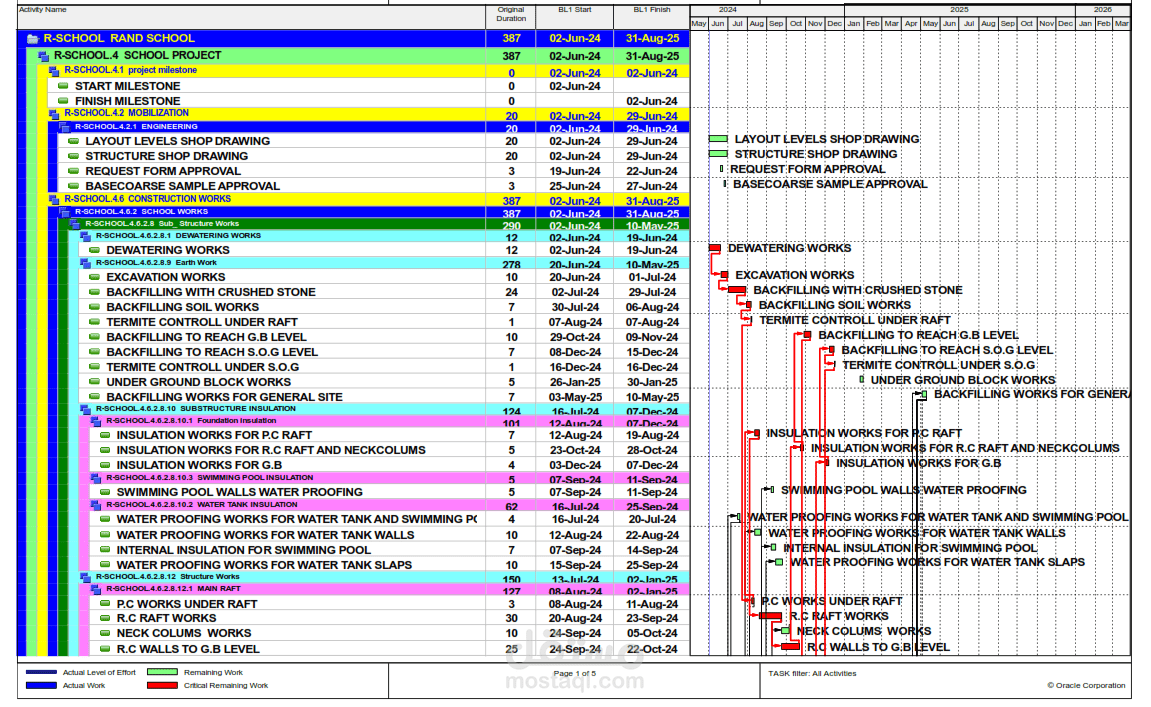Click the 03-May-25 BL1 Start date cell
This screenshot has height=707, width=1151.
(576, 397)
